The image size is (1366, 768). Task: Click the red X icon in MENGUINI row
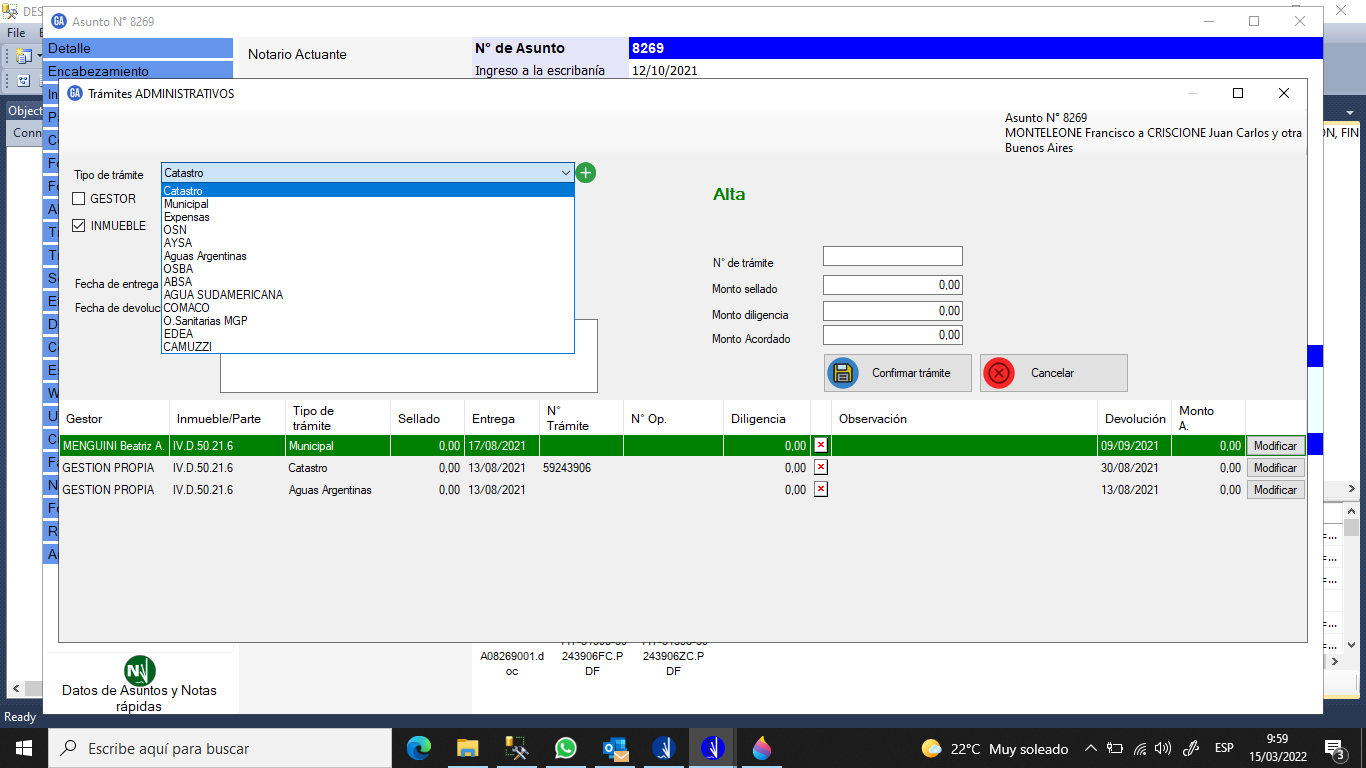tap(820, 445)
